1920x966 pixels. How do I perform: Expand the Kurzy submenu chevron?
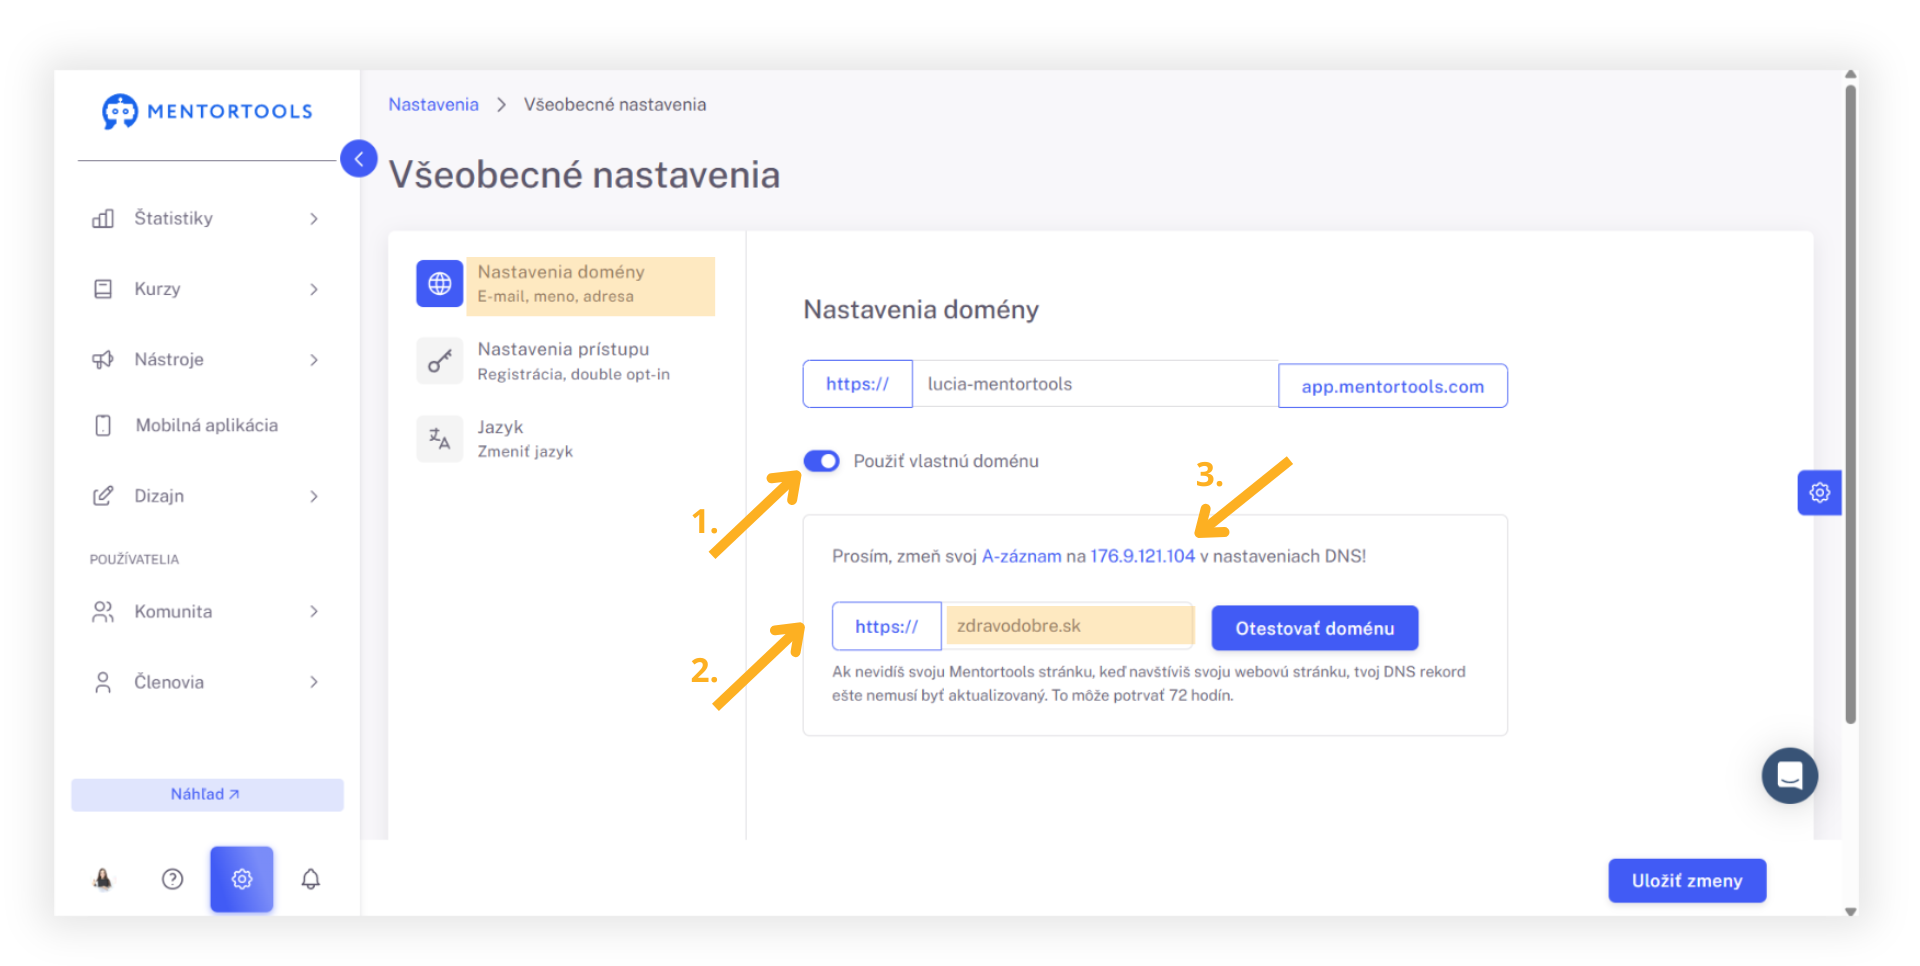314,289
